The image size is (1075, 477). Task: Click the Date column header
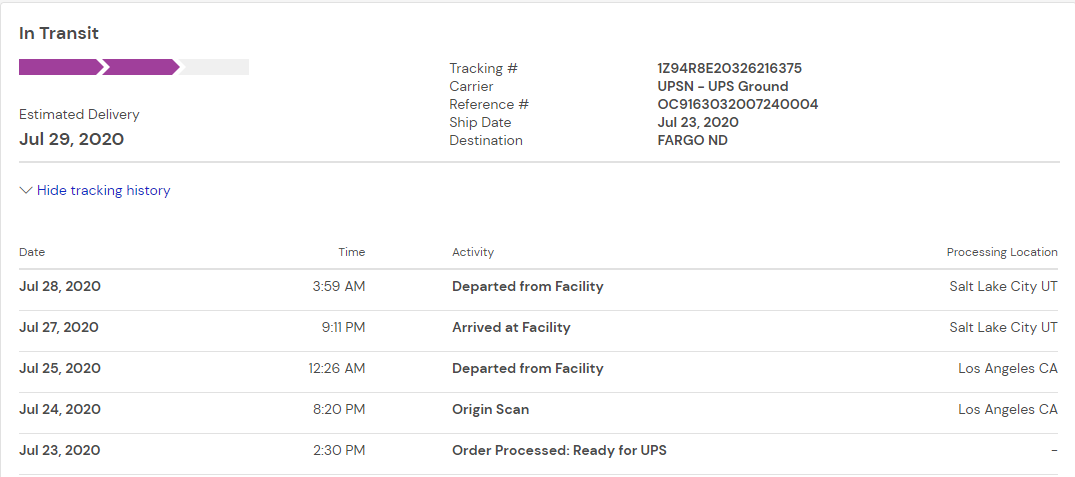(x=32, y=252)
